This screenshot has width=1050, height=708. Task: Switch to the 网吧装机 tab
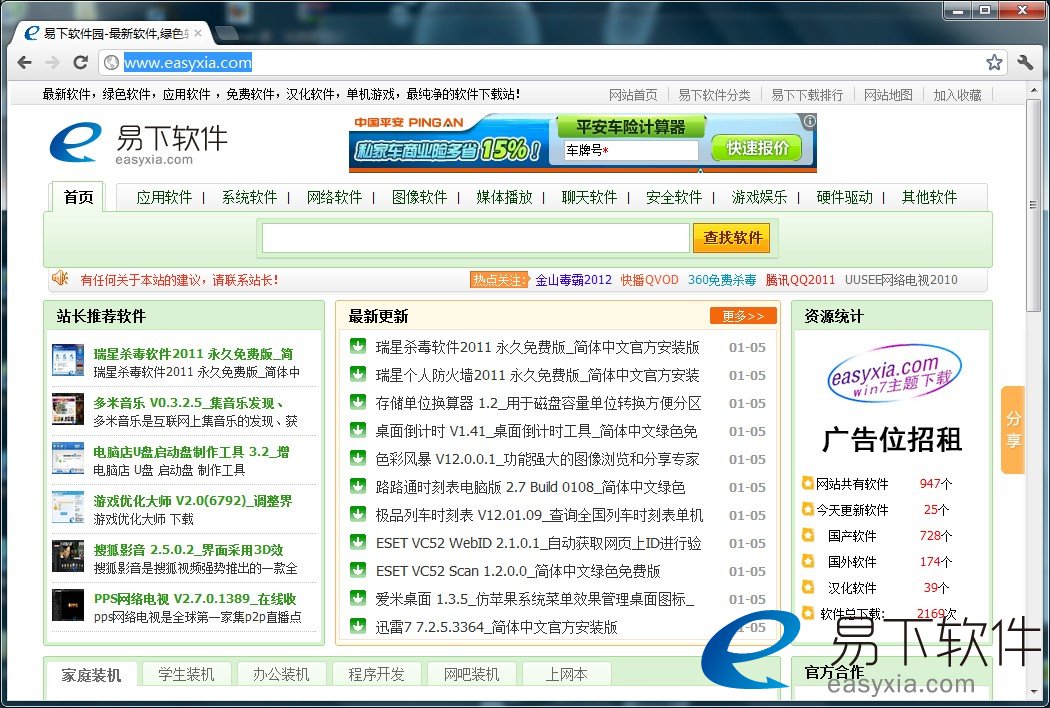471,674
